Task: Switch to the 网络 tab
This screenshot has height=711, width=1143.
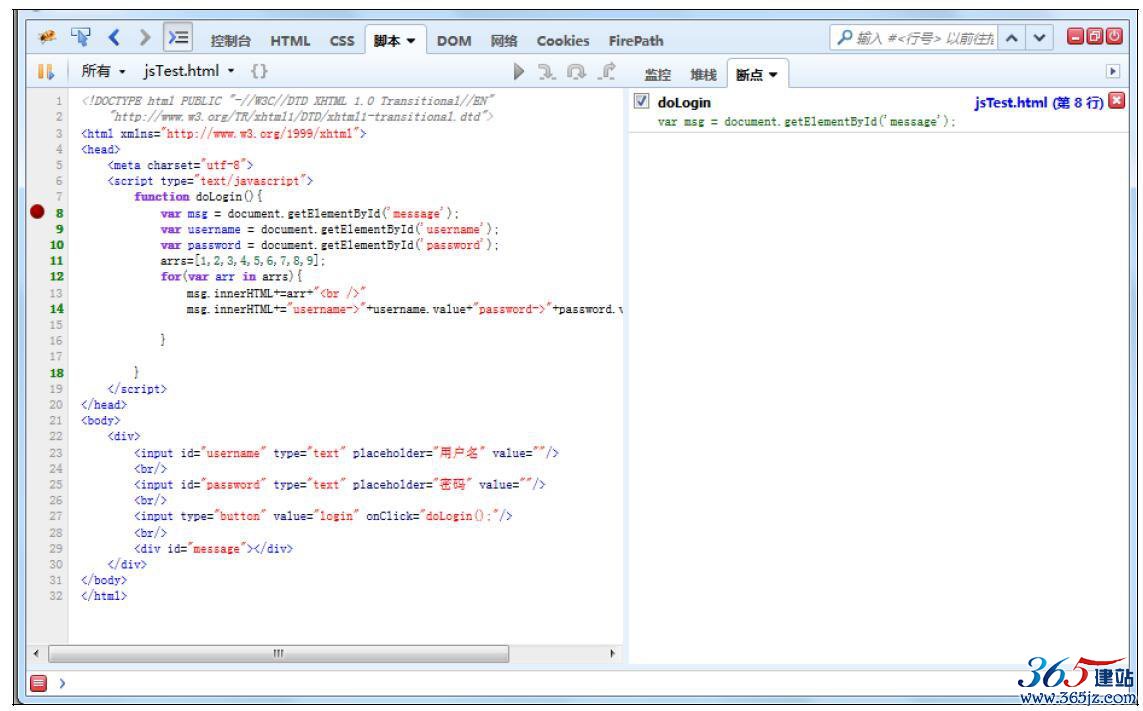Action: 504,41
